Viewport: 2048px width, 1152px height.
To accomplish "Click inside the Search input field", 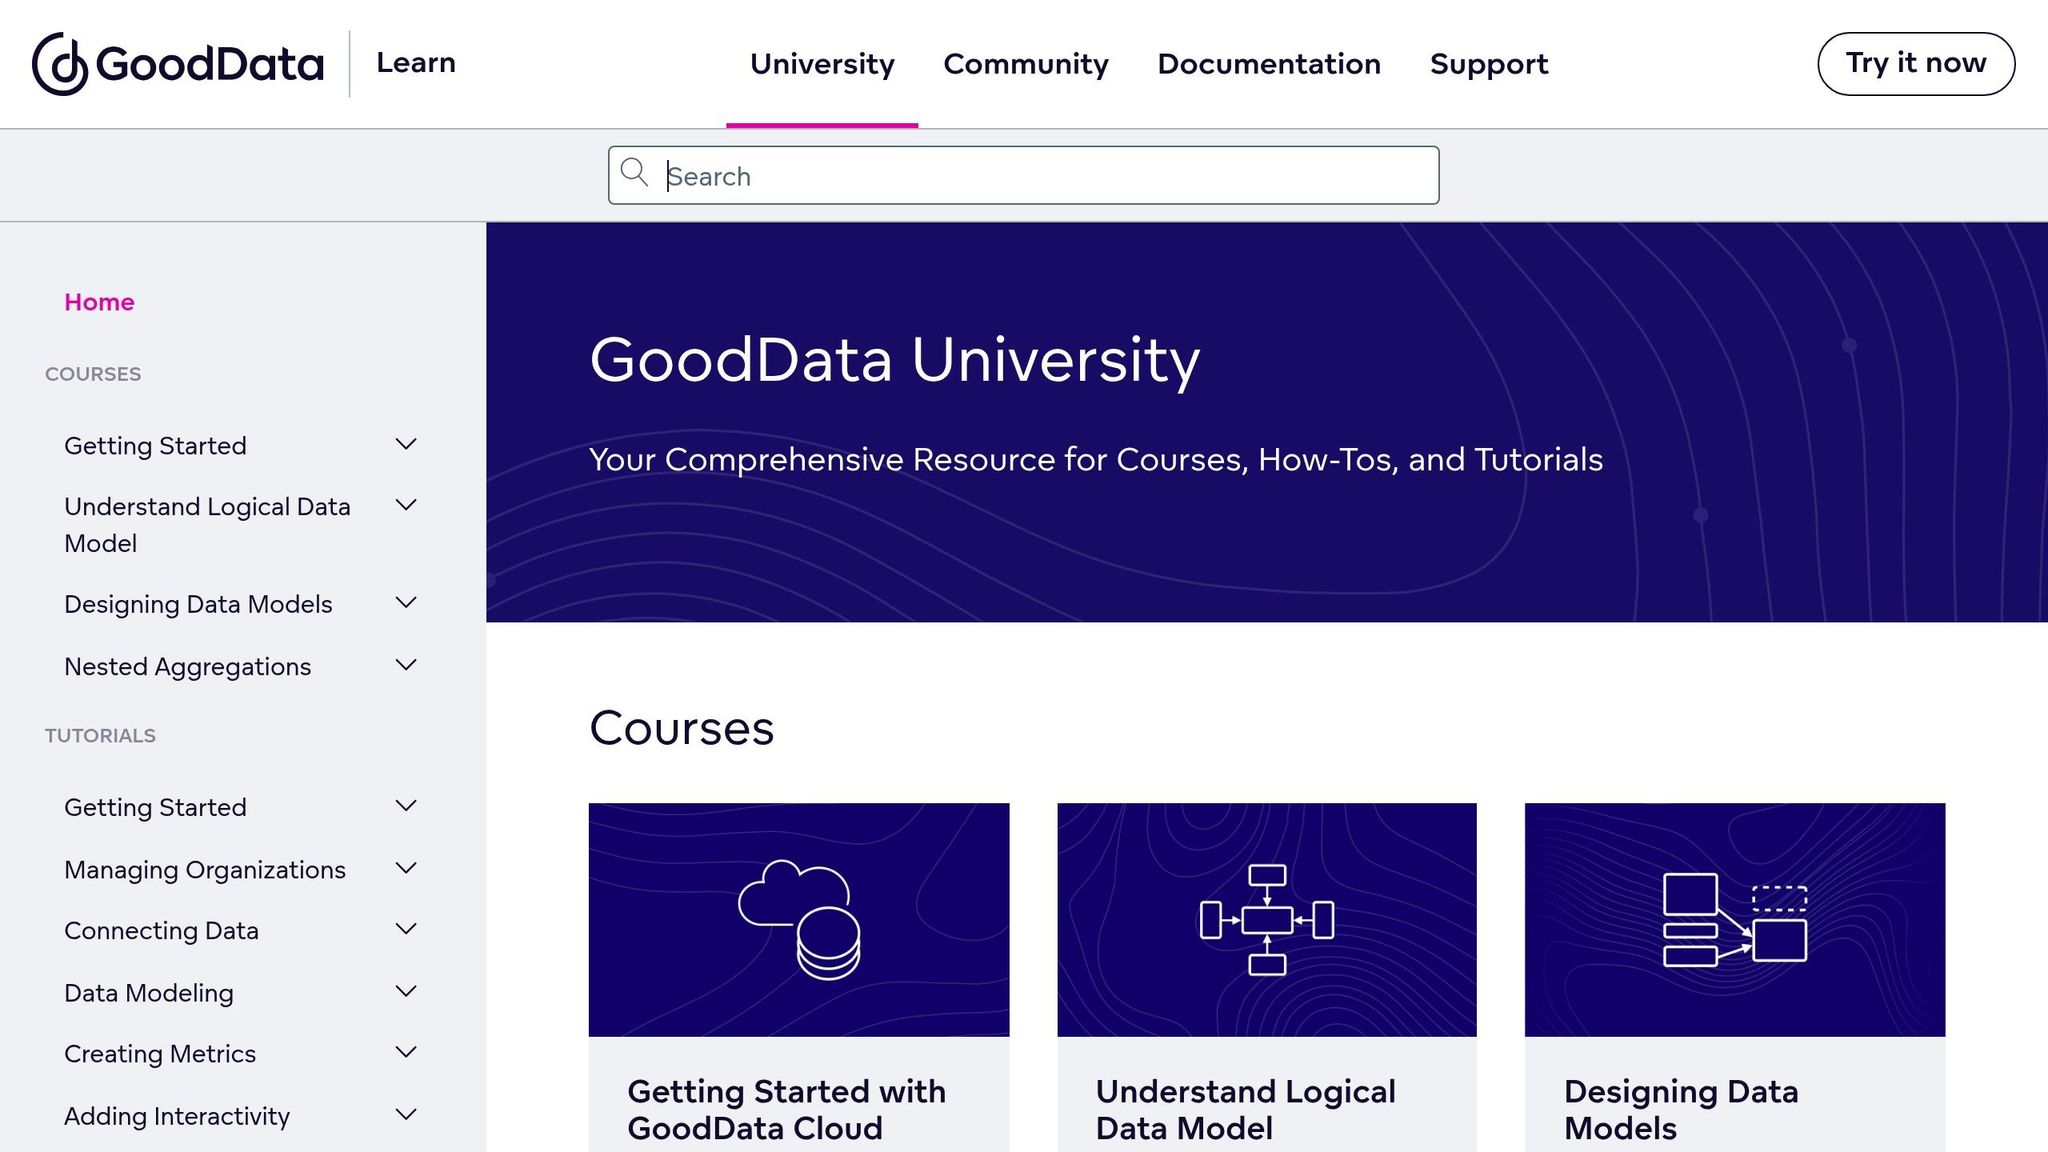I will pyautogui.click(x=1000, y=175).
